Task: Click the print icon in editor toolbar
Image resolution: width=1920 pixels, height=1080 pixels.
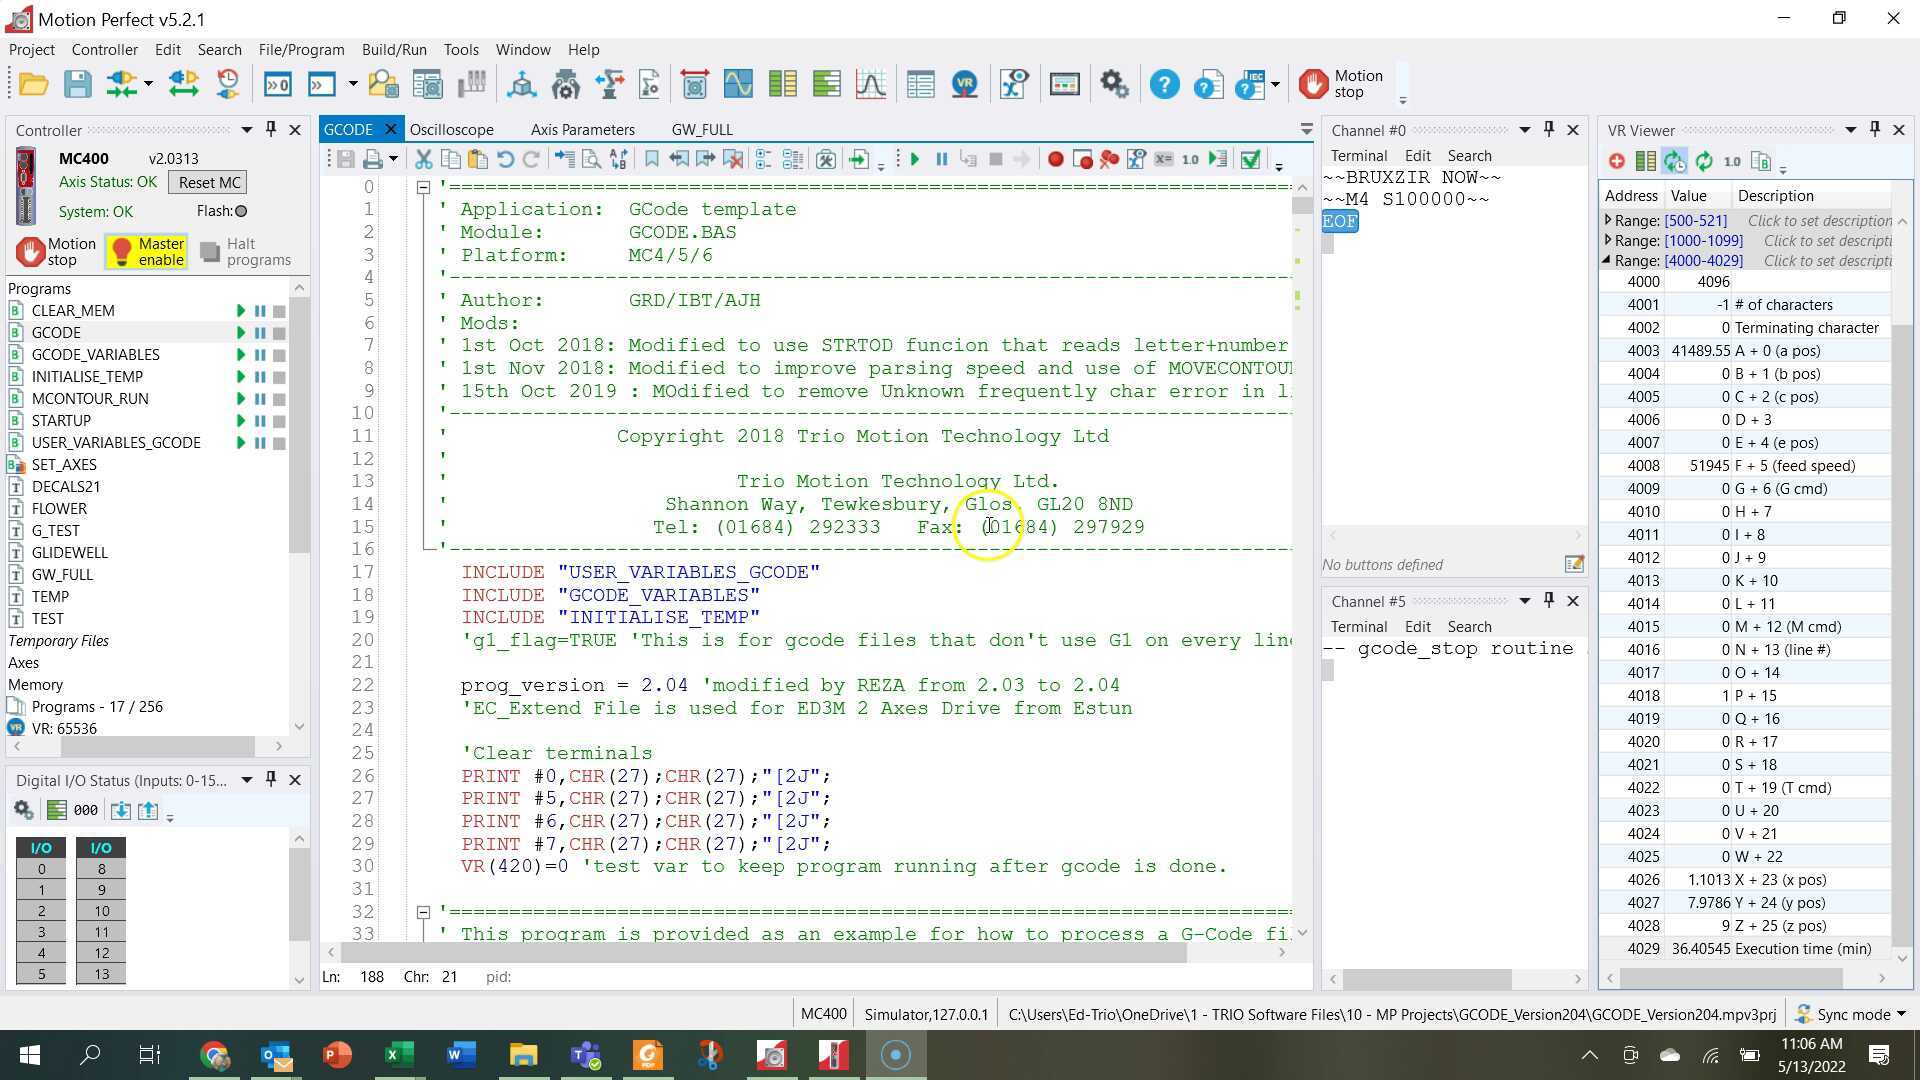Action: pyautogui.click(x=373, y=159)
